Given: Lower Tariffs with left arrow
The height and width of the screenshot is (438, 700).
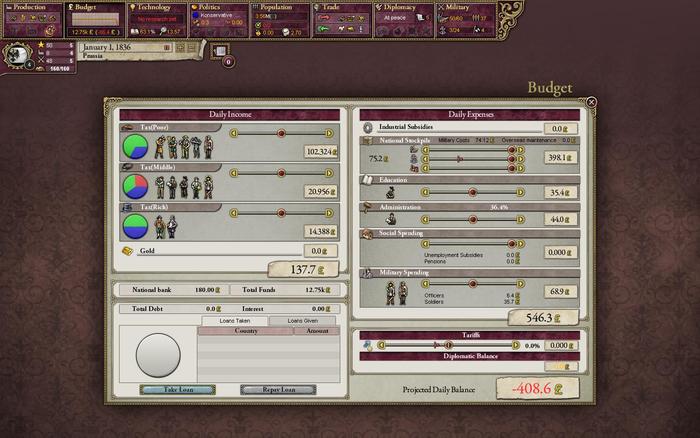Looking at the screenshot, I should tap(381, 345).
